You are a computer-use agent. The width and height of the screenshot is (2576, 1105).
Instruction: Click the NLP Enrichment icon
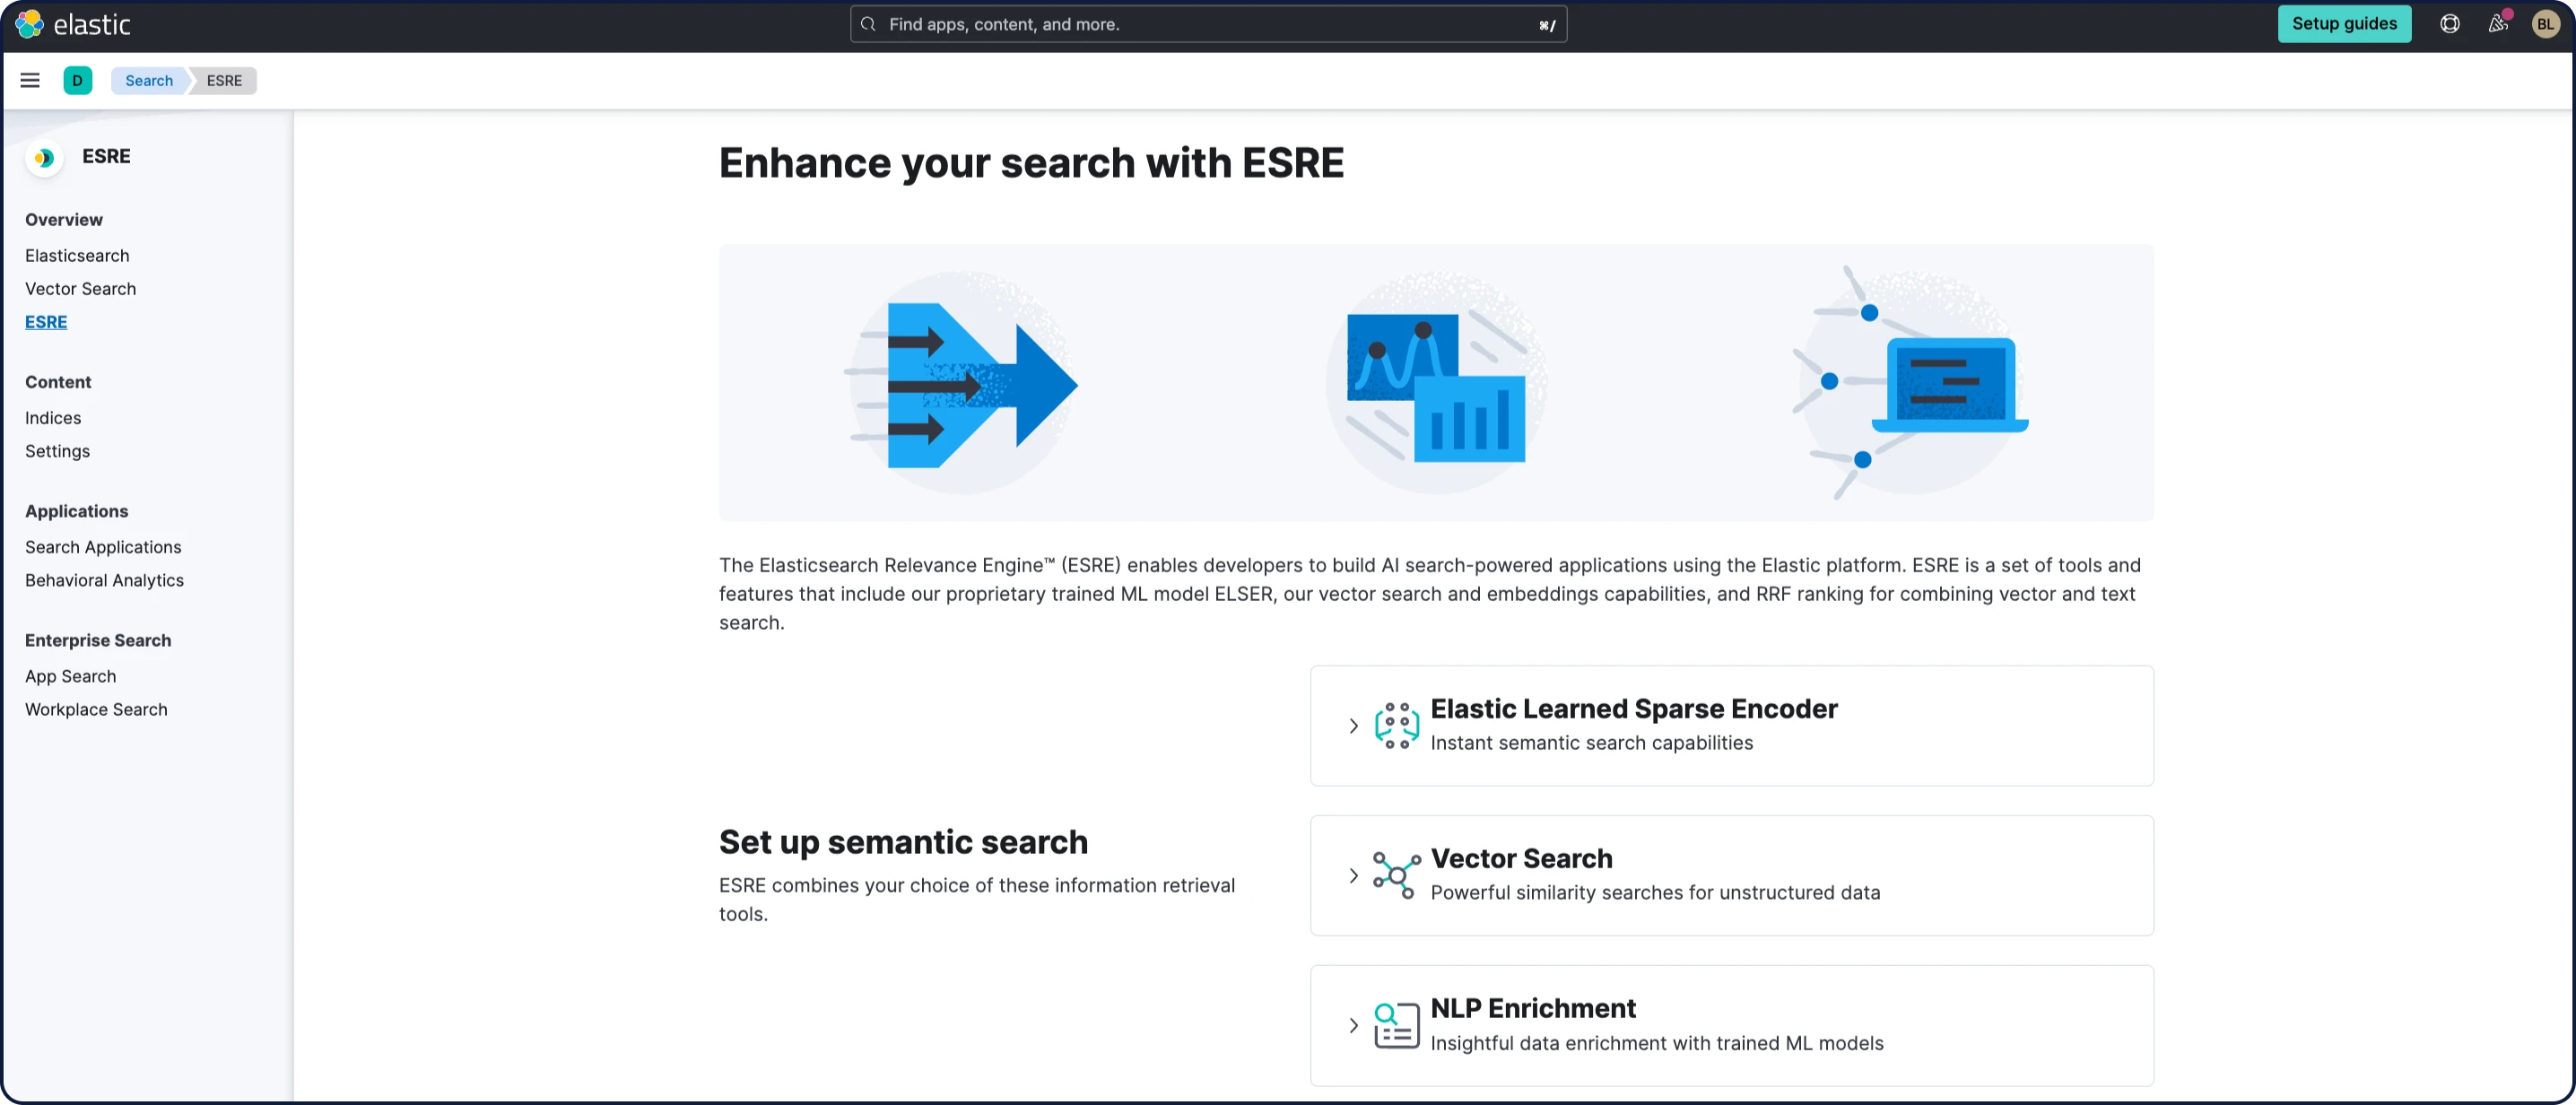click(1396, 1025)
